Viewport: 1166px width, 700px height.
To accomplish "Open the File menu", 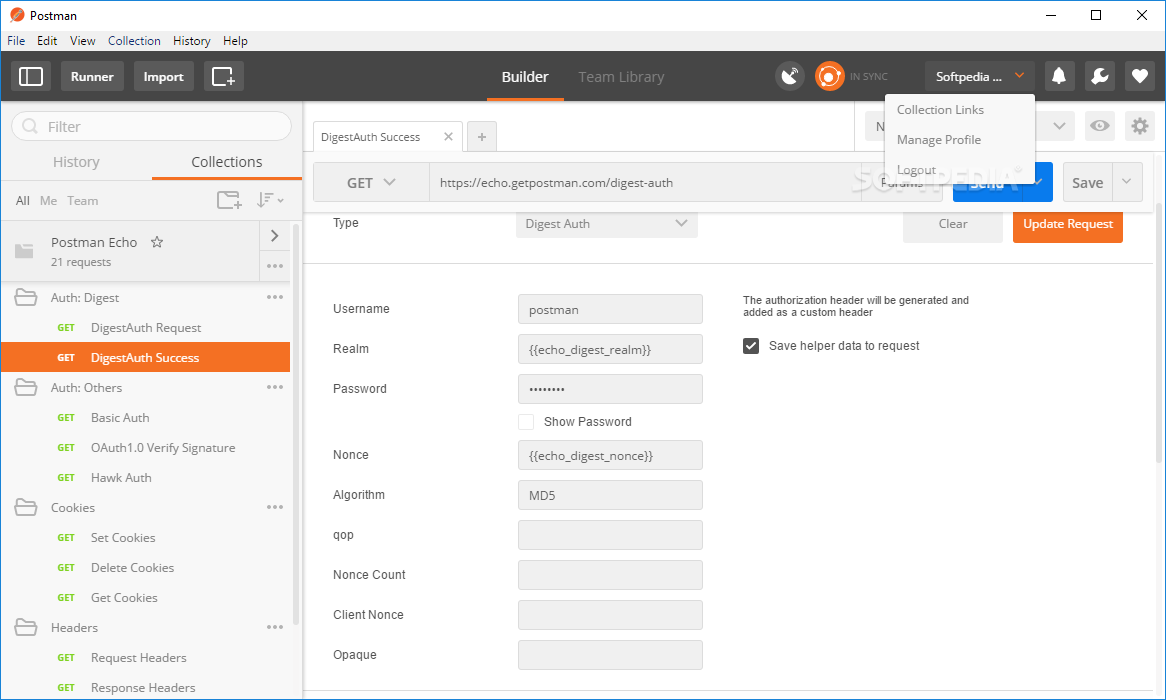I will click(x=16, y=41).
